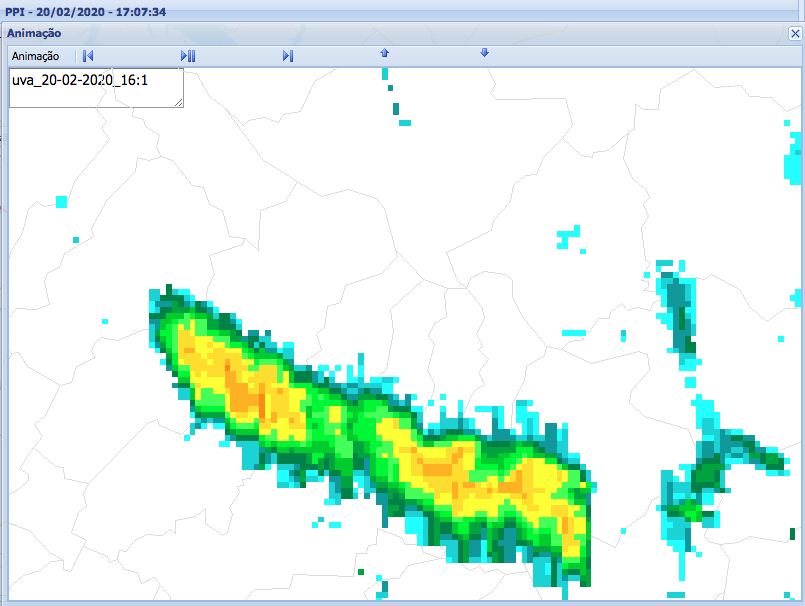
Task: Click the blue up arrow icon
Action: (x=384, y=53)
